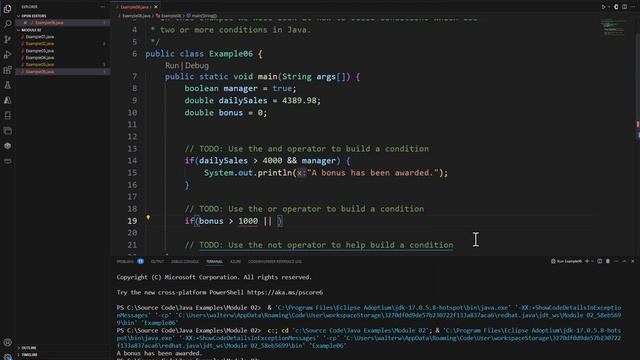Screen dimensions: 640x360
Task: Switch to the Debug Console tab
Action: pos(185,262)
